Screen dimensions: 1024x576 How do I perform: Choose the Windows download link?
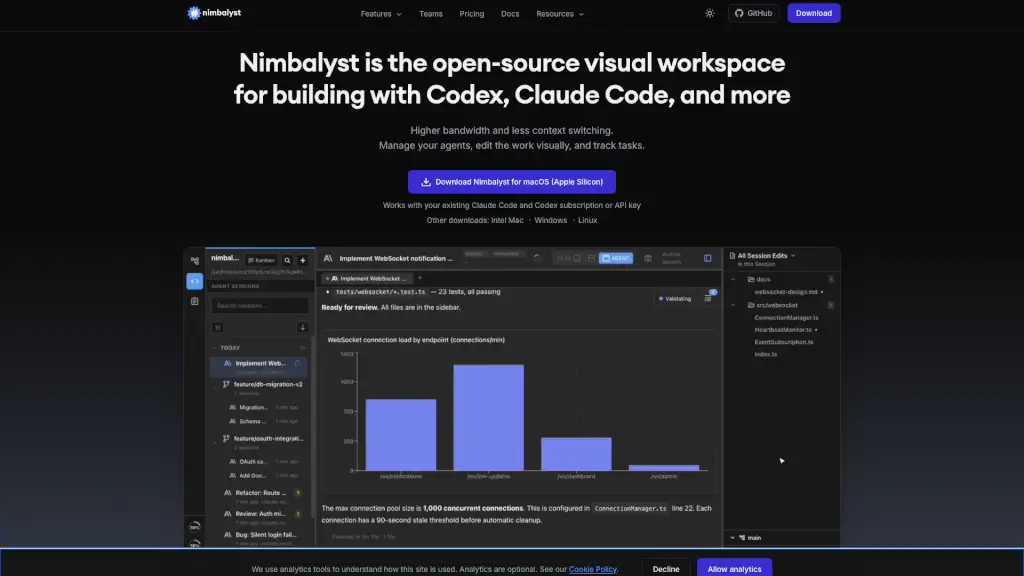pos(551,220)
